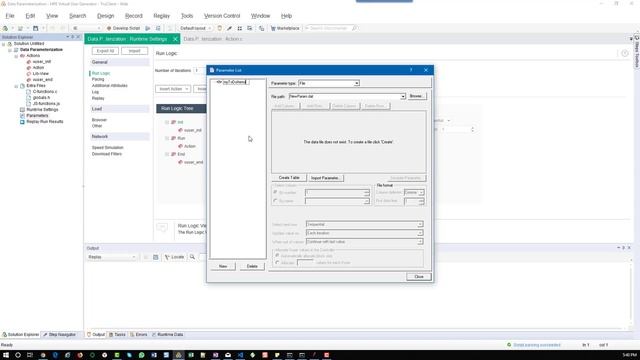This screenshot has height=360, width=640.
Task: Click the Browse button
Action: click(416, 96)
